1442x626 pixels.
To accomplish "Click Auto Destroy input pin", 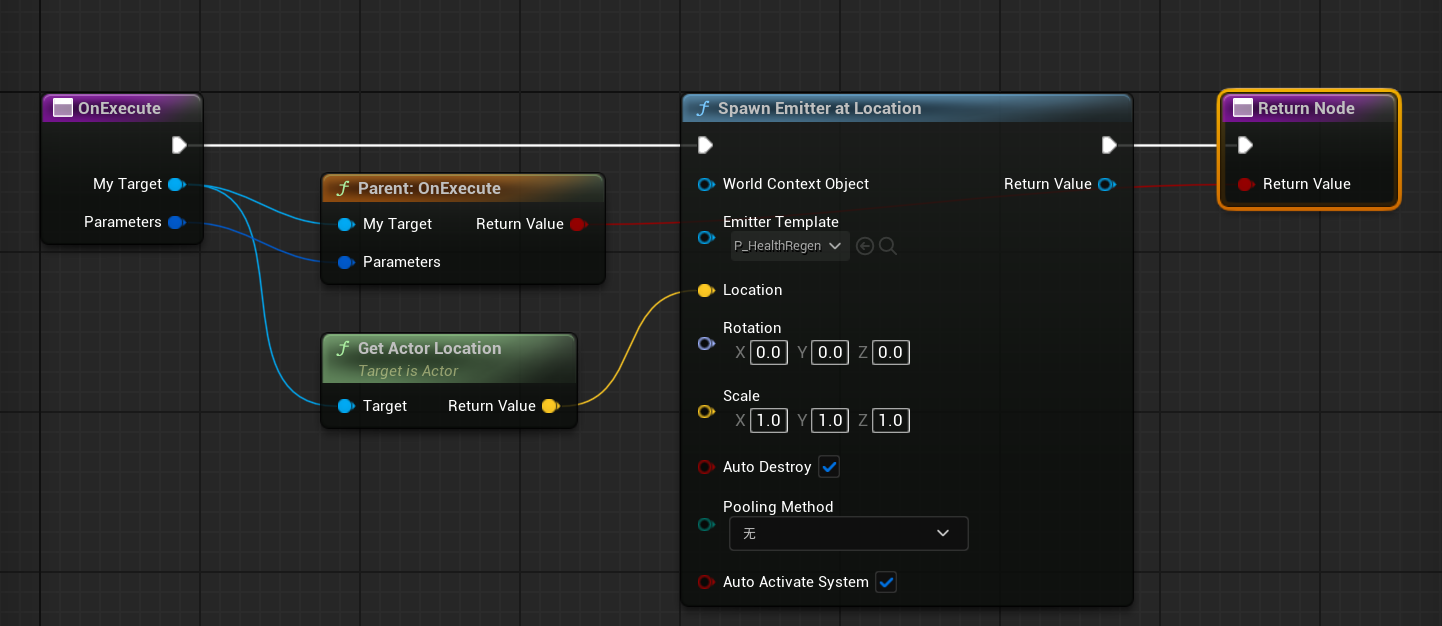I will [706, 467].
